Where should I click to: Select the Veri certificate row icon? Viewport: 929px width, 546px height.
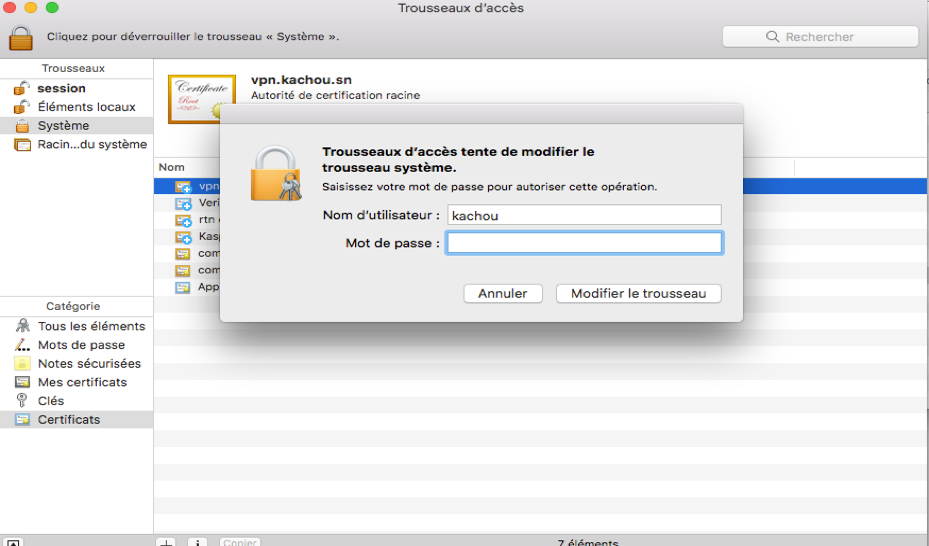click(183, 203)
